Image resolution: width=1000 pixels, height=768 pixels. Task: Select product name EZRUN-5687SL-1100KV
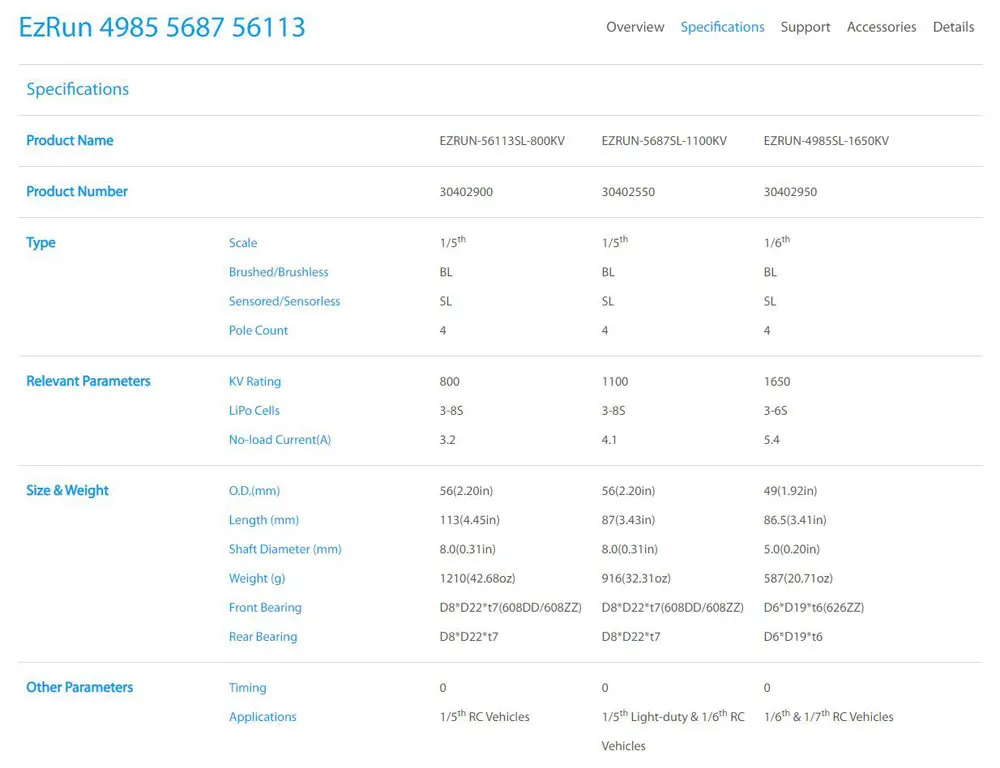664,141
